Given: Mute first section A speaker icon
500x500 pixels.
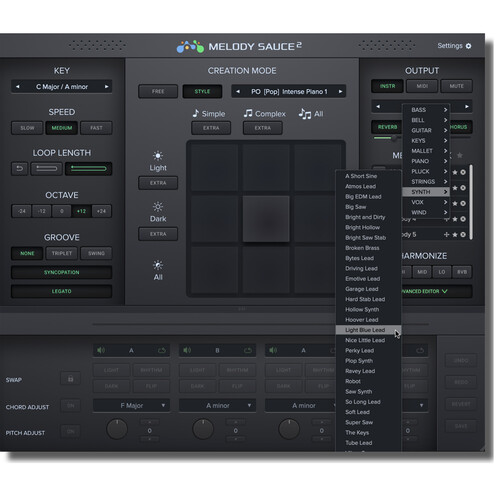Looking at the screenshot, I should click(101, 350).
